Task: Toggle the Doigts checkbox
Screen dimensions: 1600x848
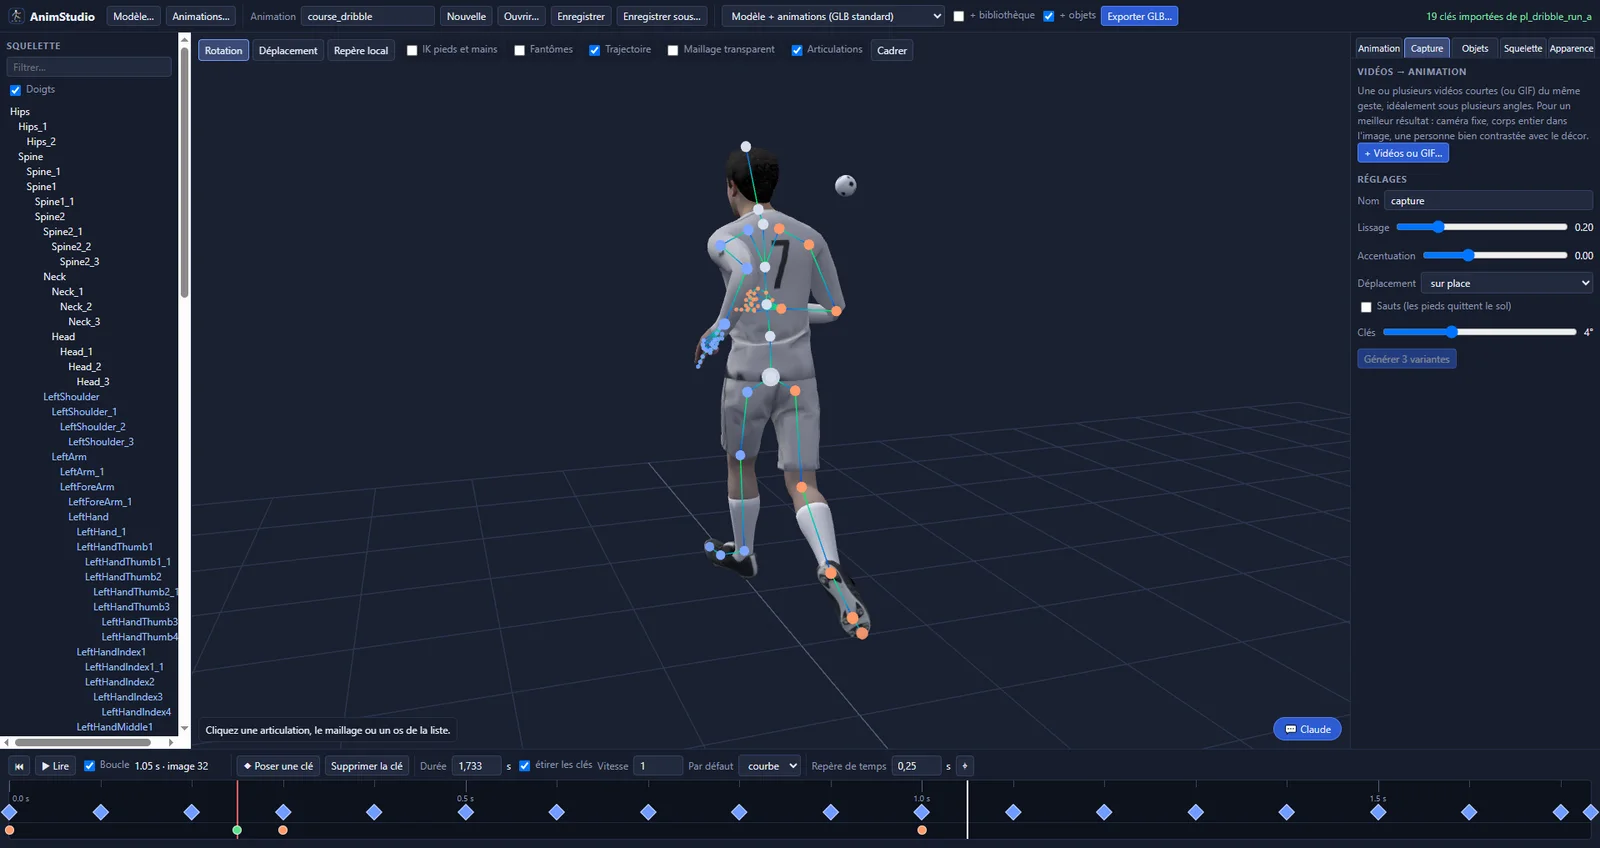Action: tap(16, 90)
